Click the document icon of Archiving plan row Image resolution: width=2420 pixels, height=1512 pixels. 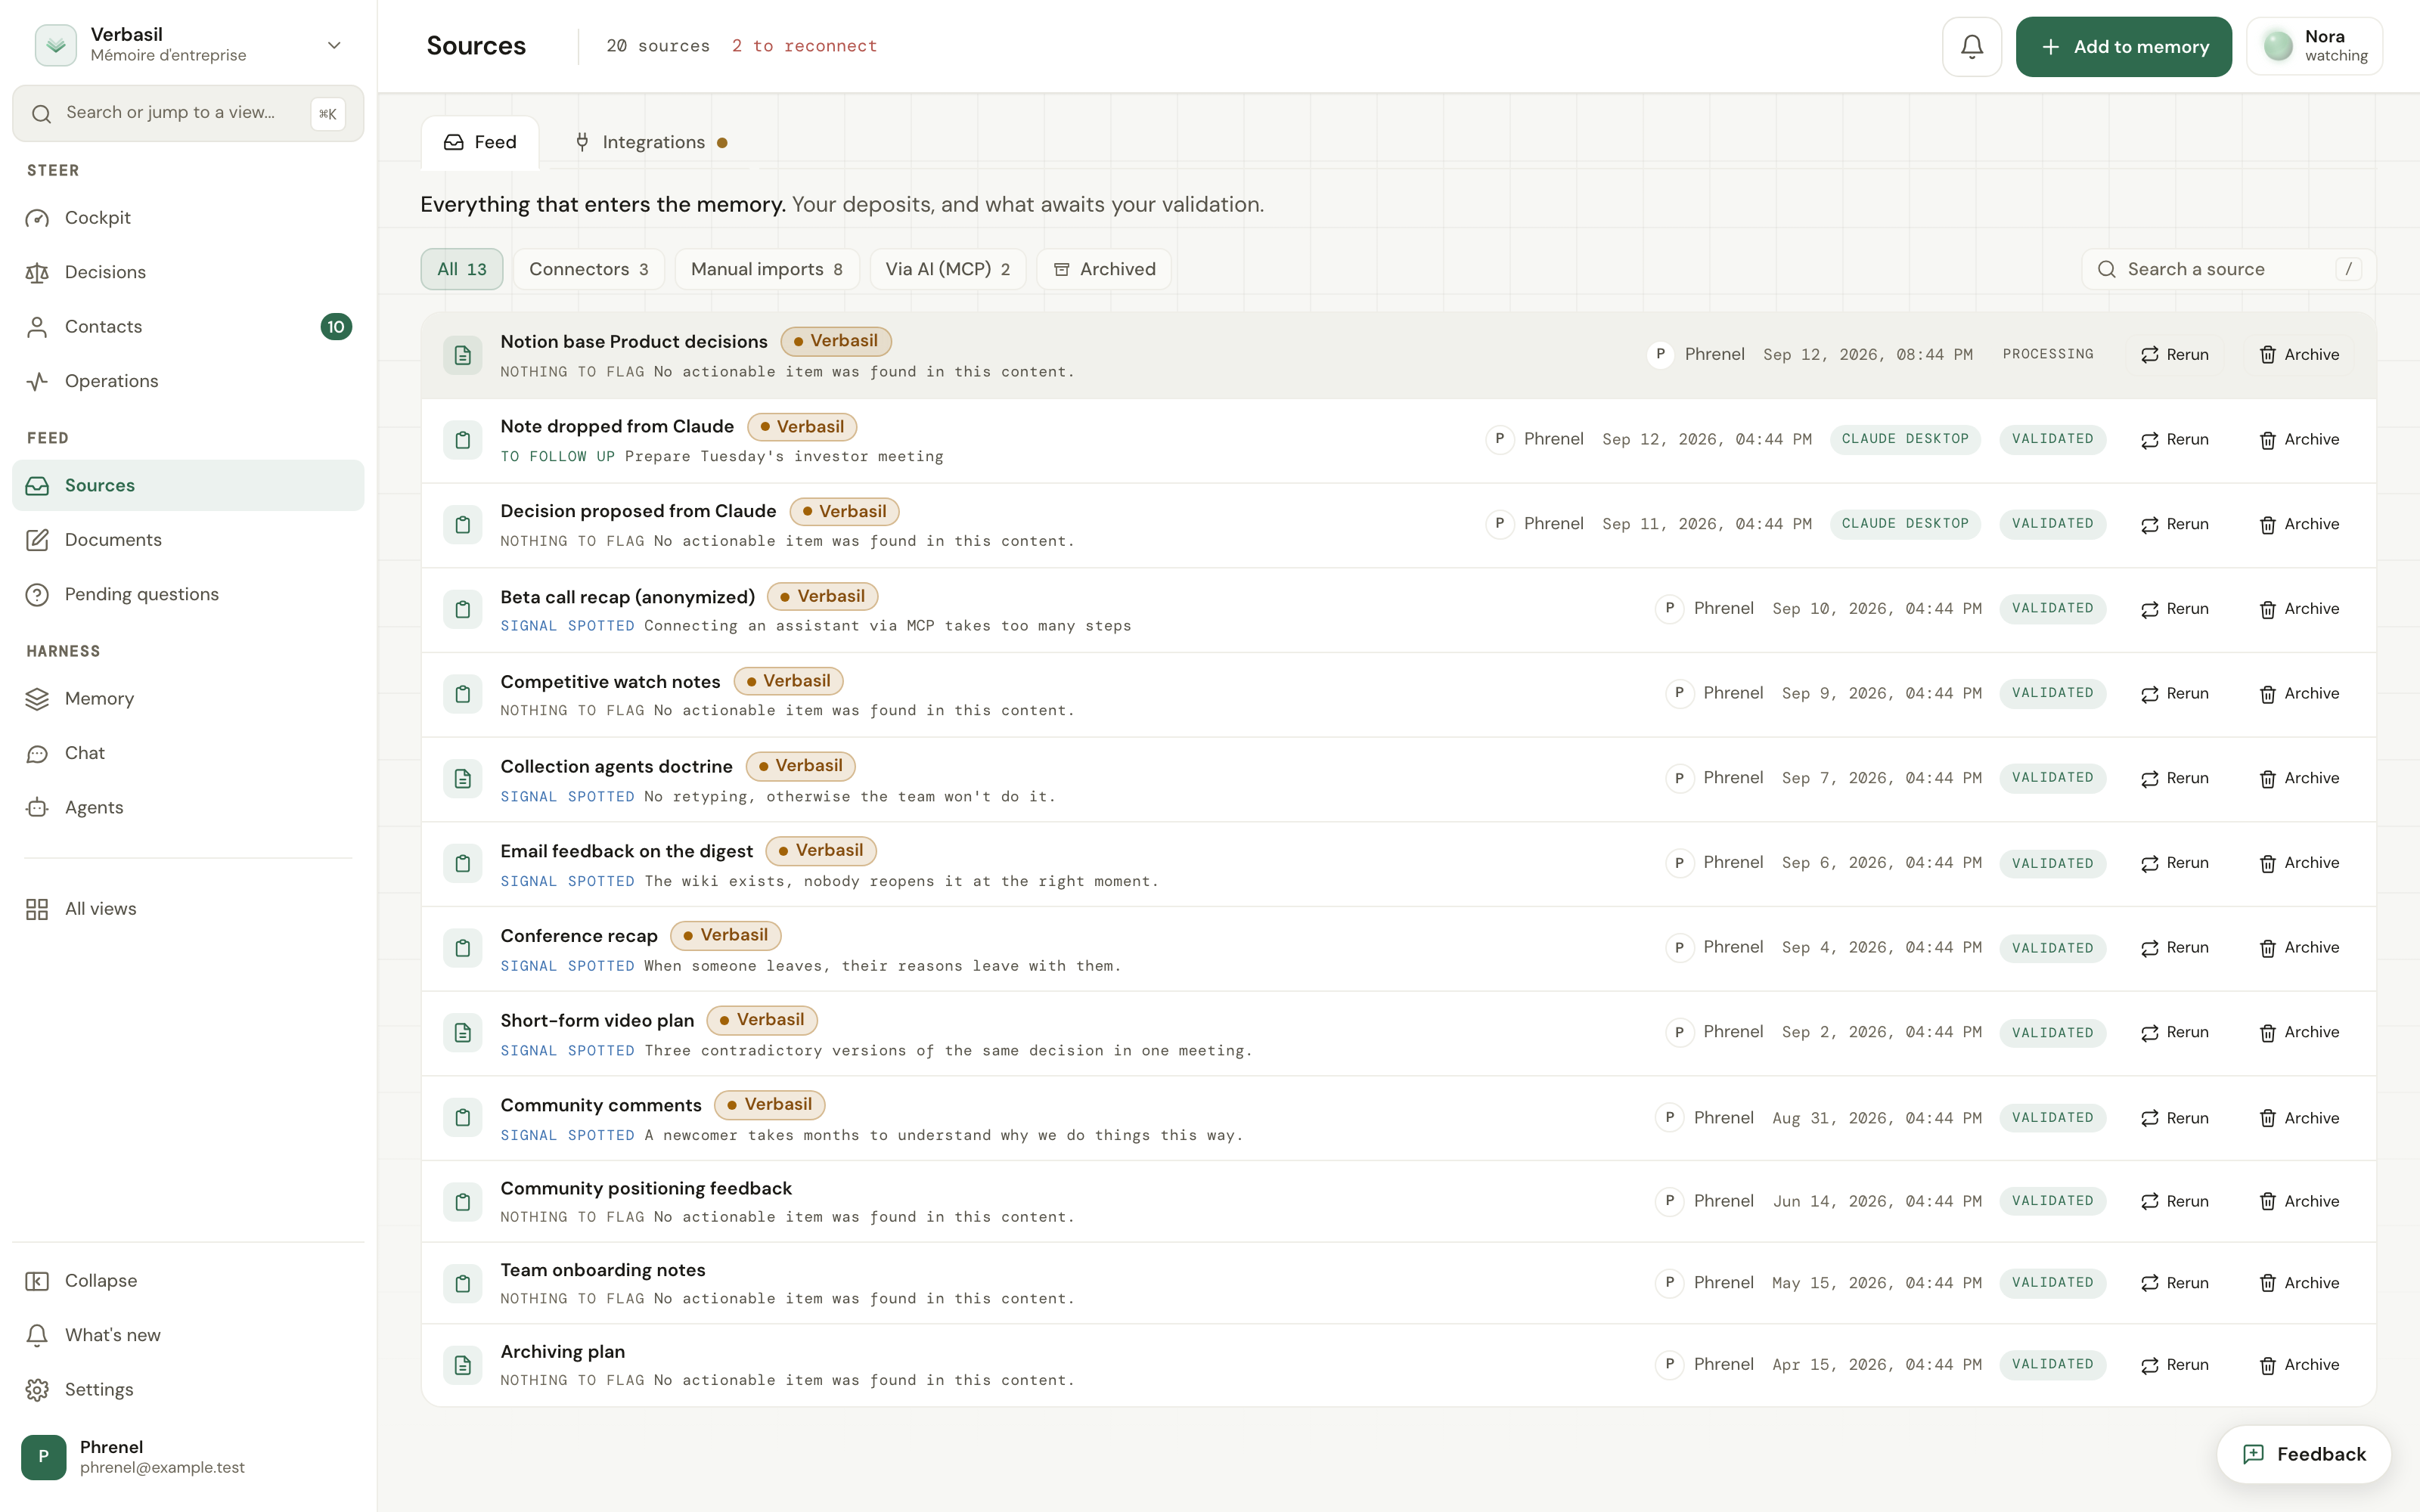pyautogui.click(x=462, y=1365)
